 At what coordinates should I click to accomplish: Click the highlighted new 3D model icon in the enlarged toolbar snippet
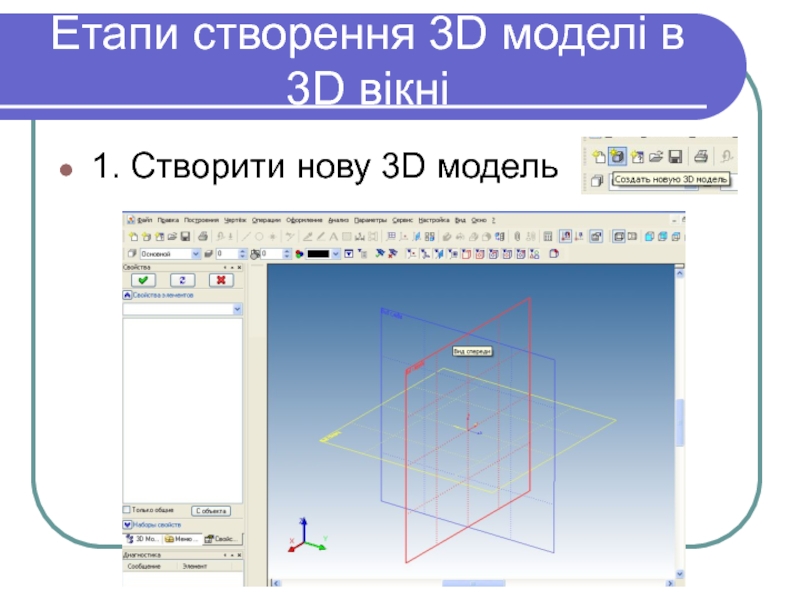617,156
